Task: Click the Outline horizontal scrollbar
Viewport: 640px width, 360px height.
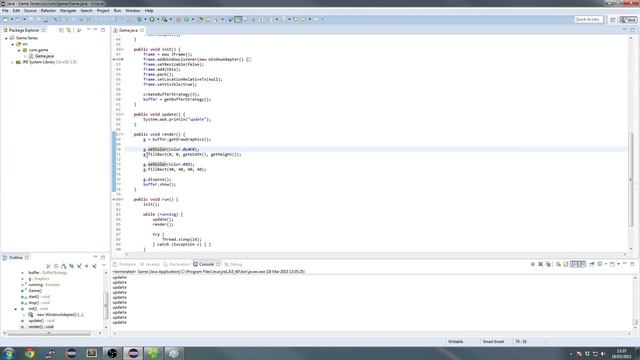Action: (49, 333)
